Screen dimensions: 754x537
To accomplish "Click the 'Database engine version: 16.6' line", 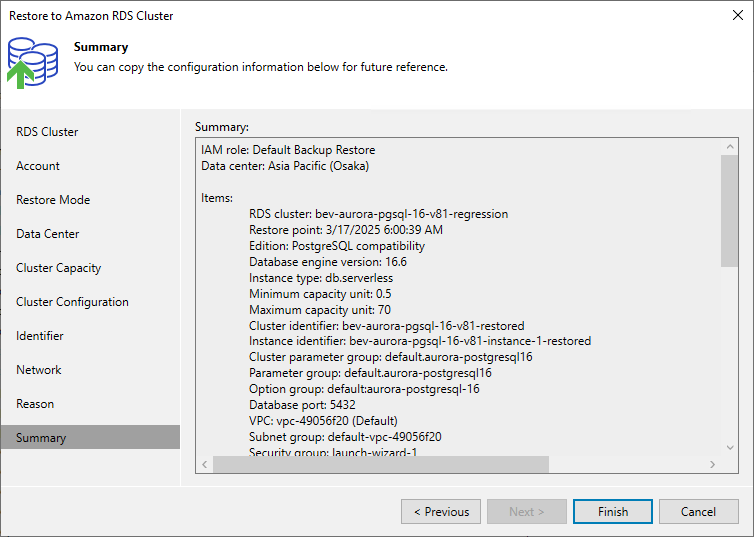I will [x=328, y=262].
